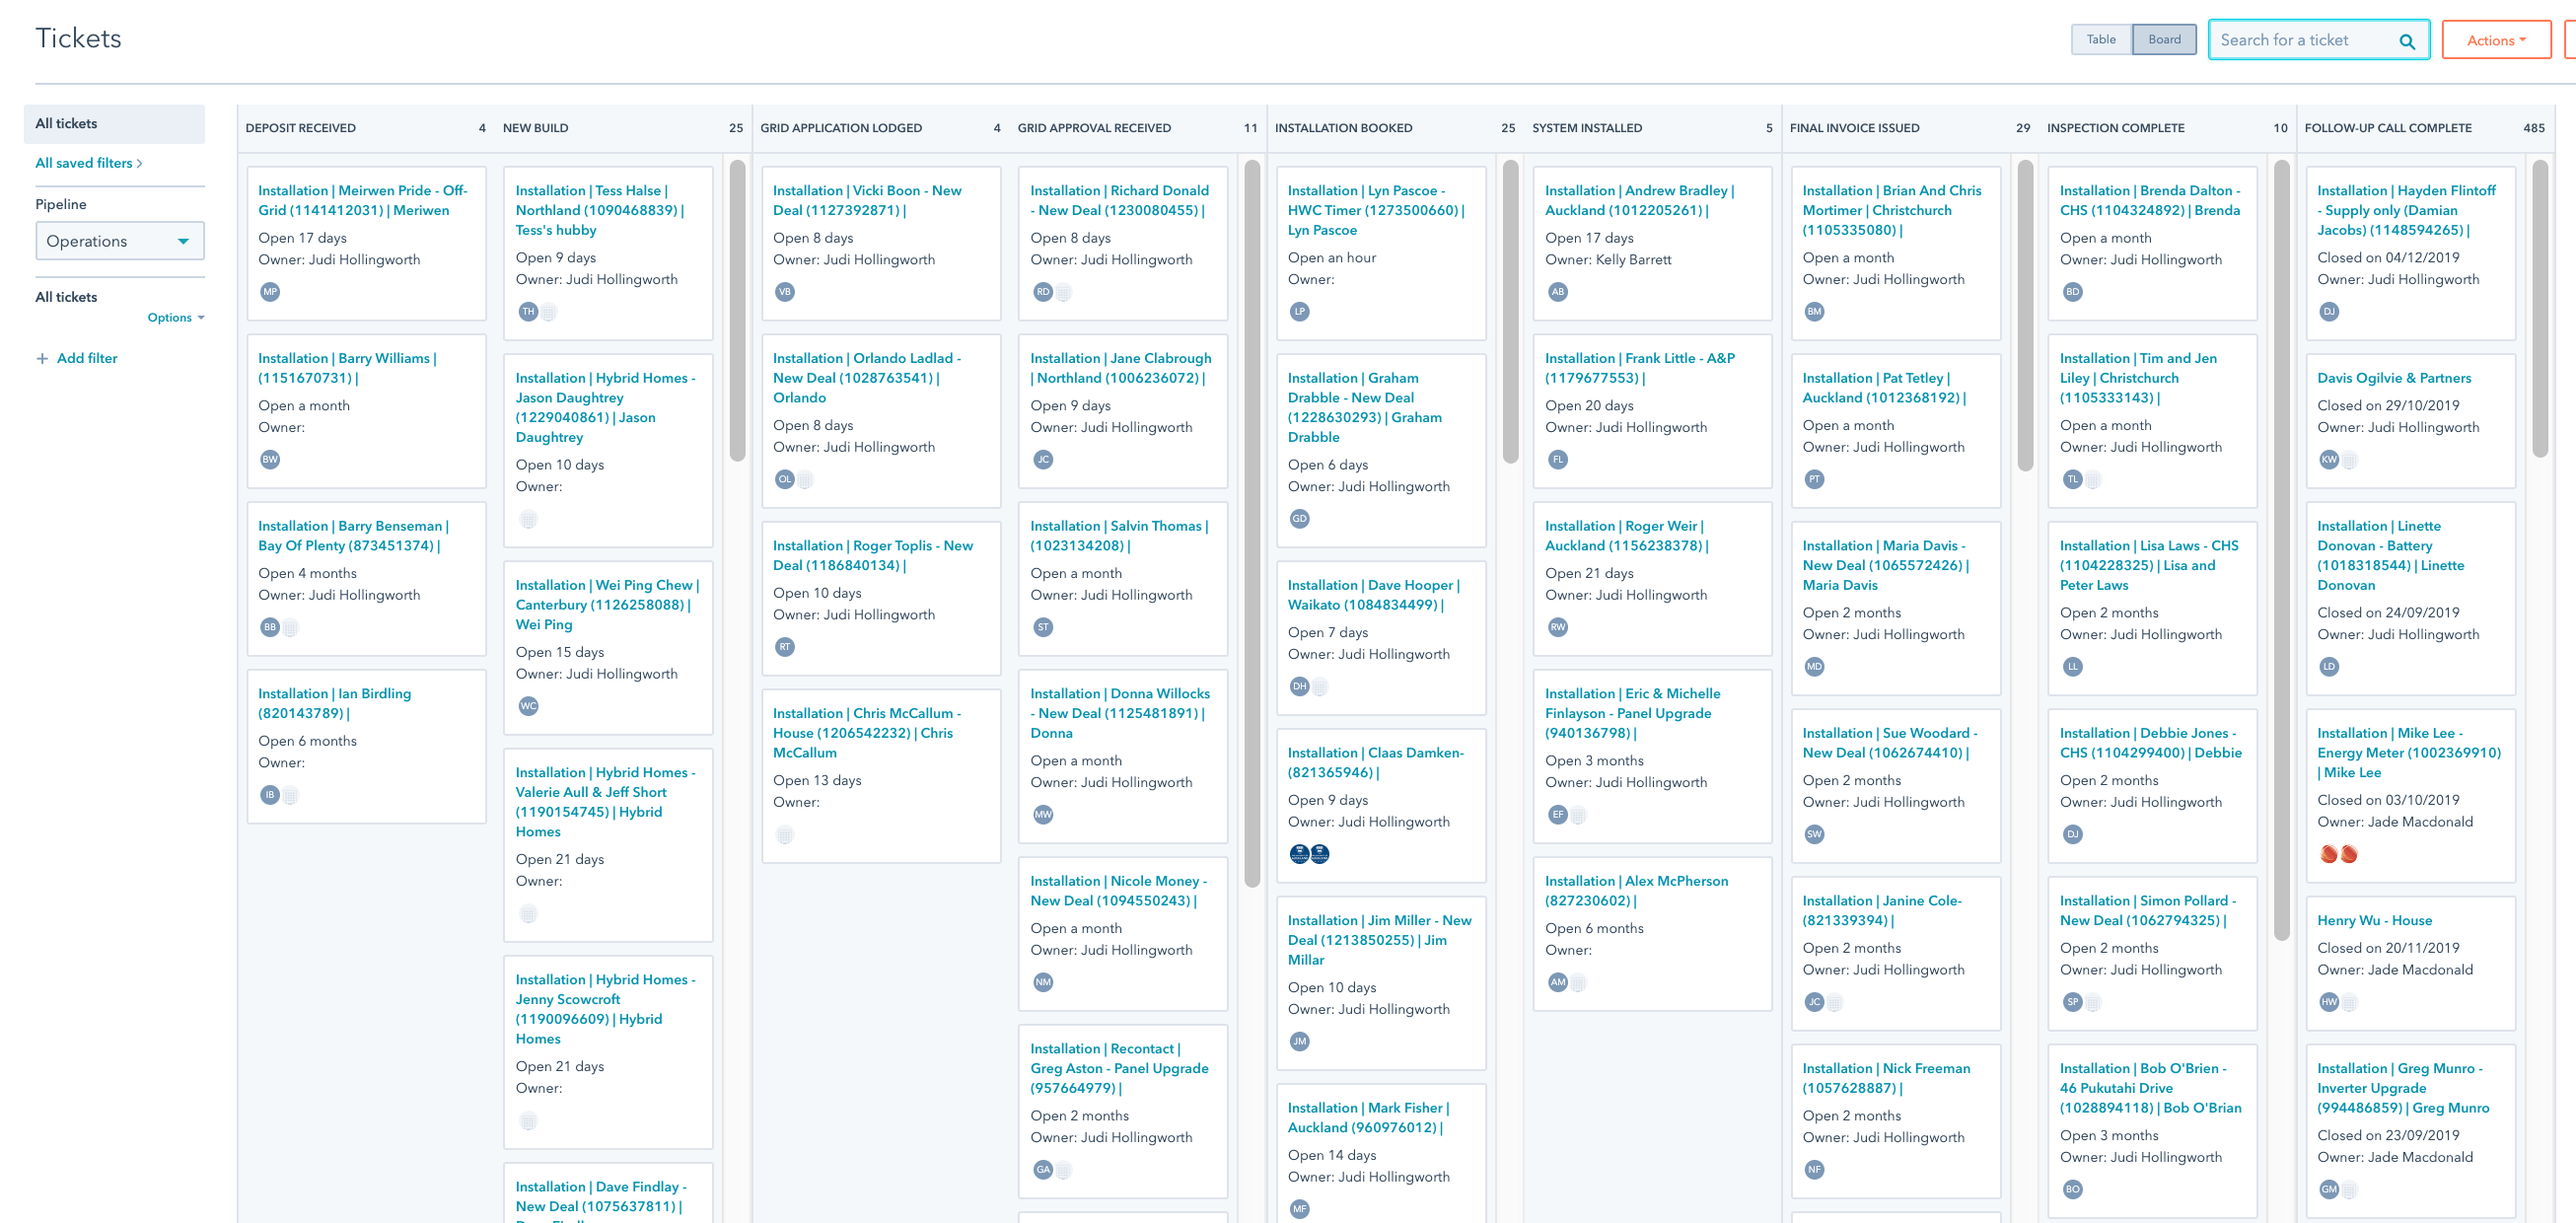2576x1223 pixels.
Task: Click the LP avatar on Lyn Pascoe card
Action: (x=1298, y=312)
